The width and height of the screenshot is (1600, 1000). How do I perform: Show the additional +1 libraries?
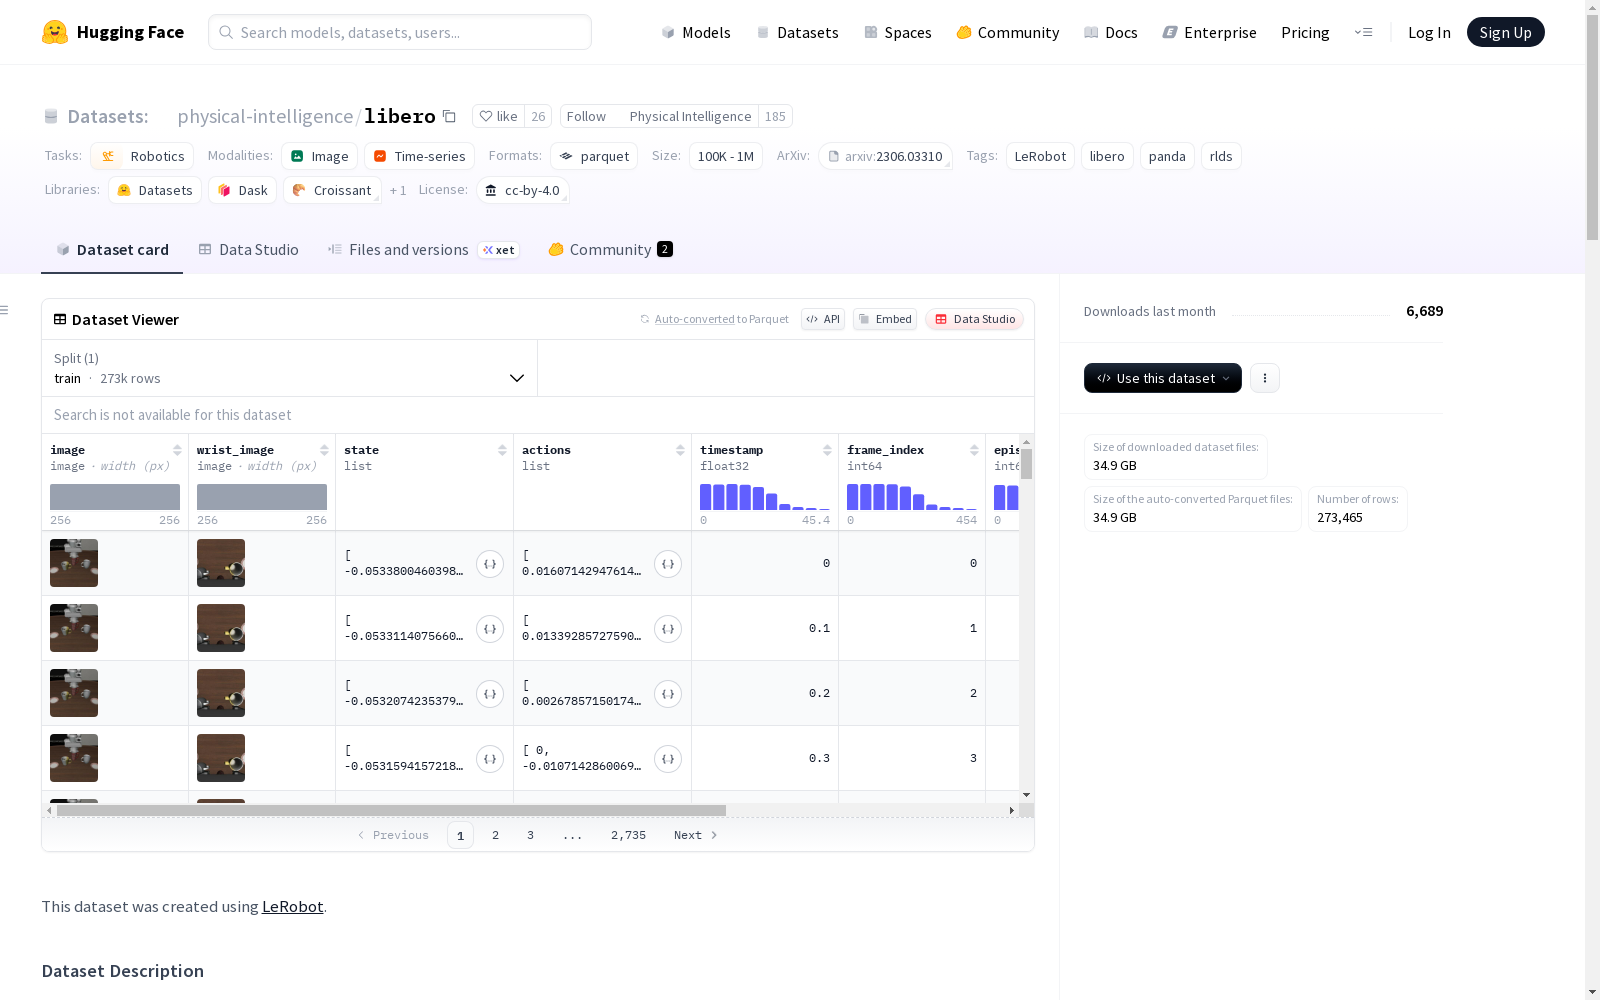coord(398,191)
